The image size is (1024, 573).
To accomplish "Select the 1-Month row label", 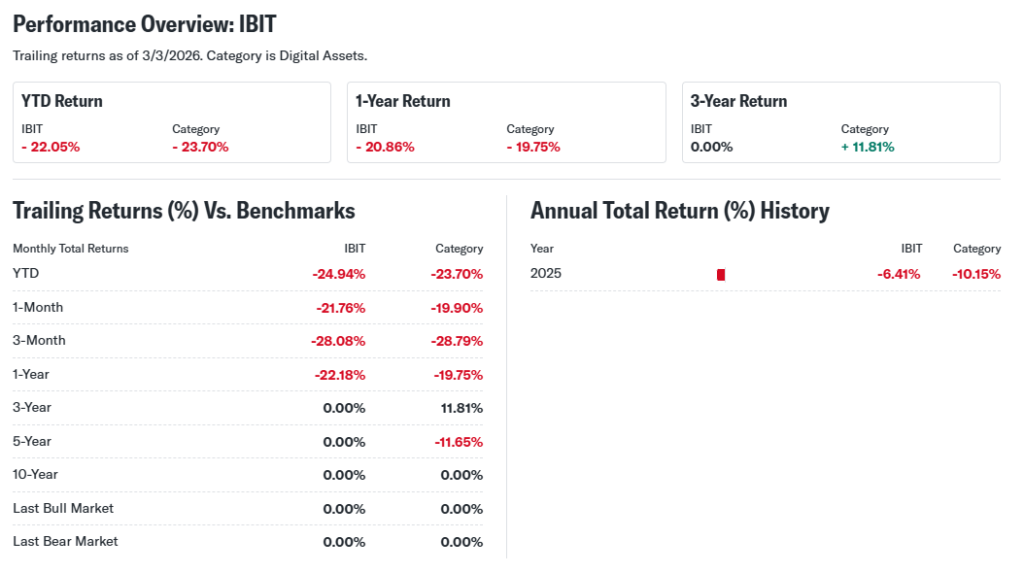I will [x=38, y=307].
